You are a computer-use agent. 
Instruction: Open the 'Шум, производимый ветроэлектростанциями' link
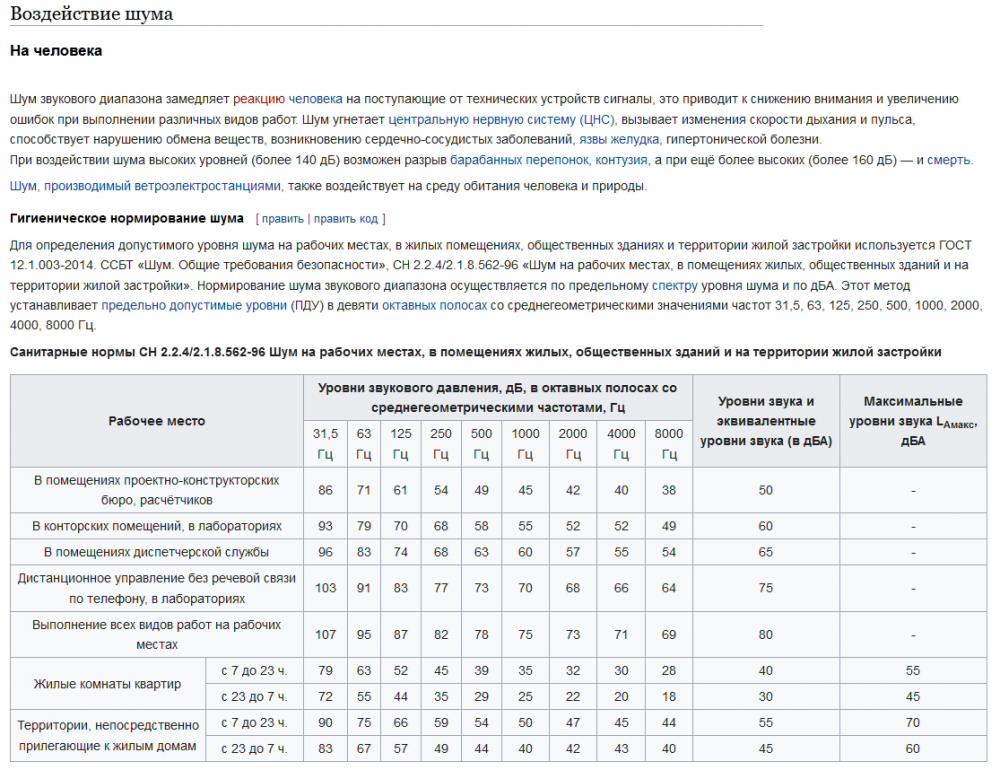coord(145,186)
